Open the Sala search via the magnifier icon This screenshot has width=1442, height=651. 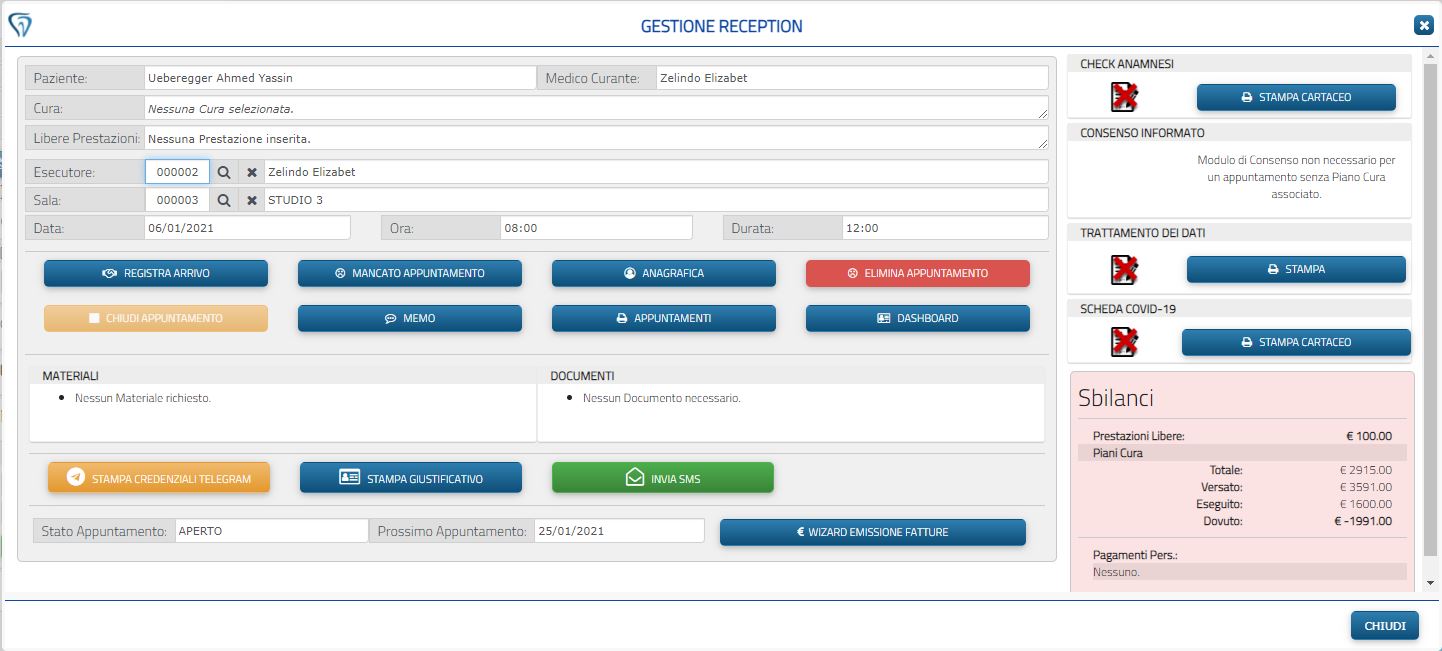223,199
